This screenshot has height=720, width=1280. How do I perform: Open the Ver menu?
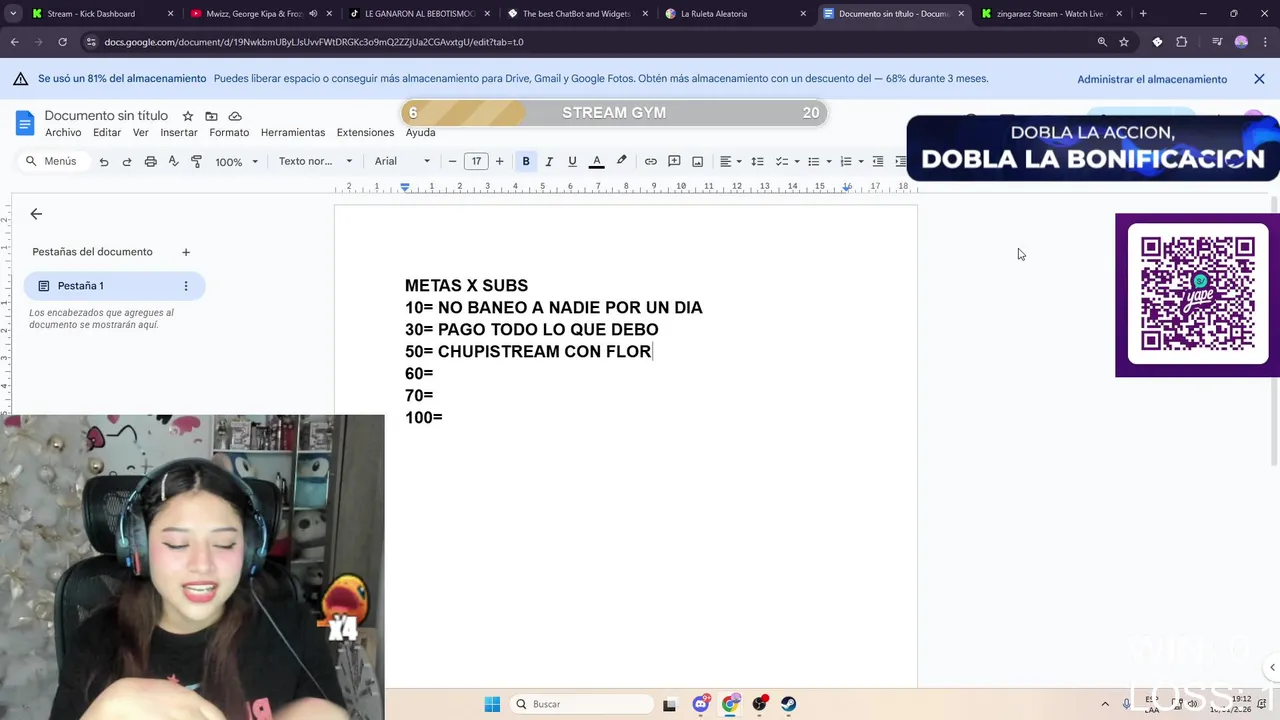pyautogui.click(x=141, y=132)
